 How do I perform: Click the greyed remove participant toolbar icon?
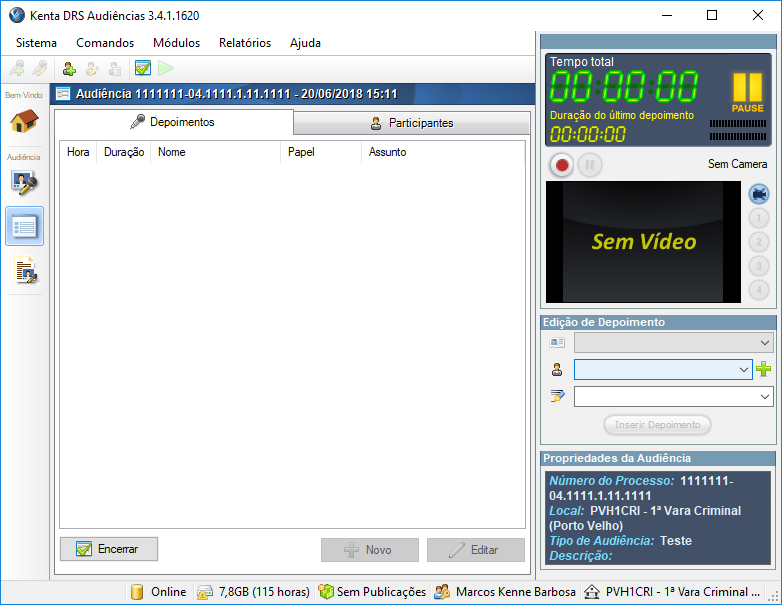115,69
